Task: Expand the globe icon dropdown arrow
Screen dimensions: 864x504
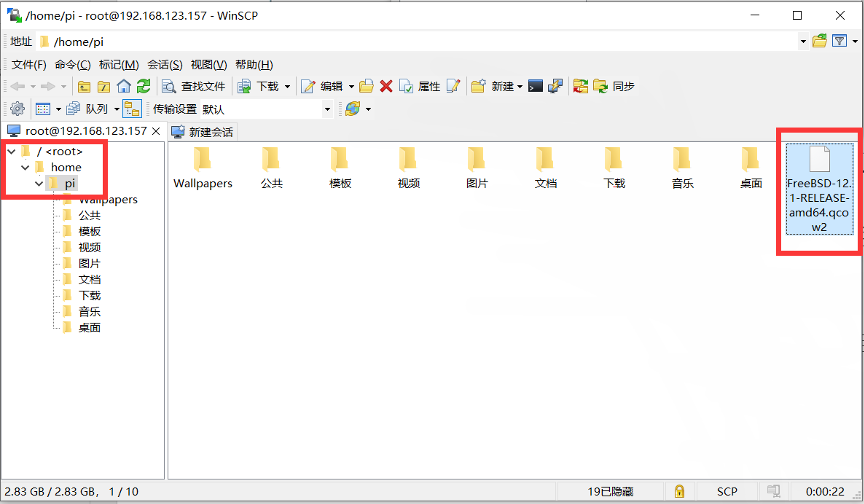Action: [368, 109]
